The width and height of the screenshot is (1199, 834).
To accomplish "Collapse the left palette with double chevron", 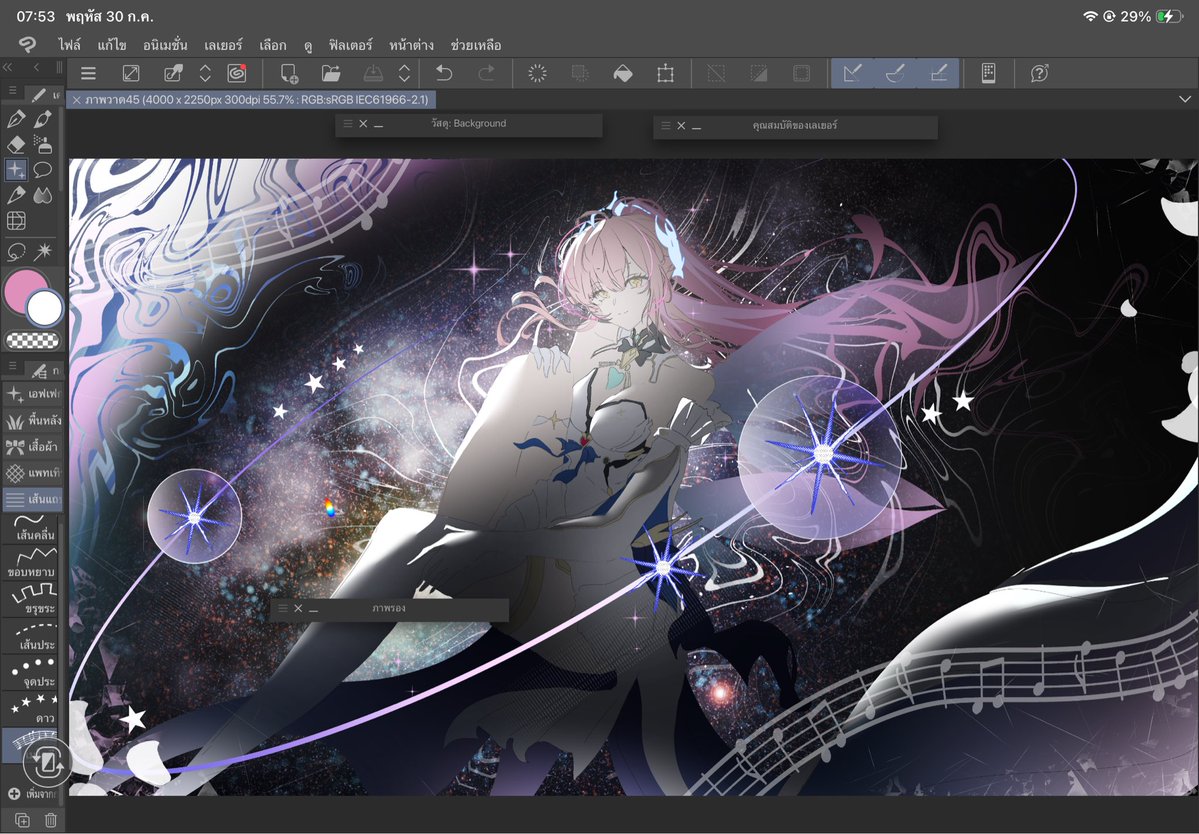I will (x=8, y=67).
